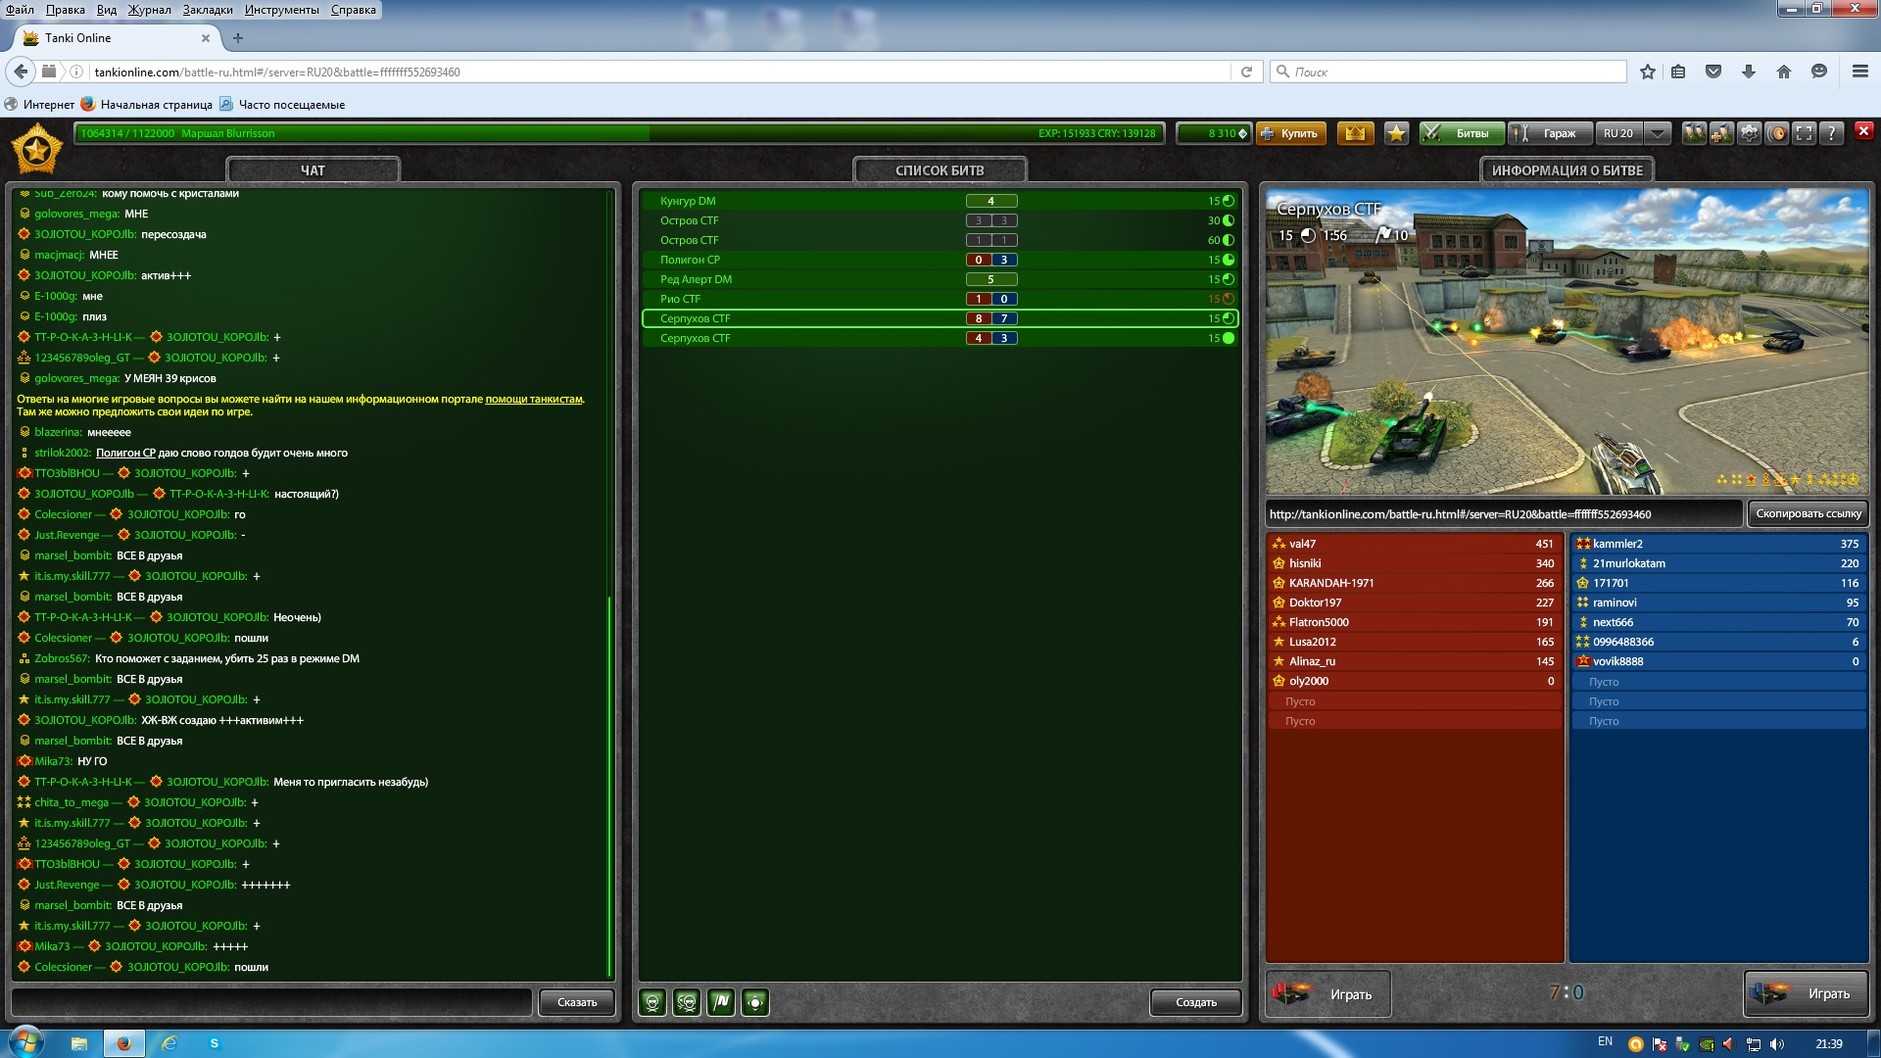
Task: Click the помощи танкистам link in chat
Action: 533,399
